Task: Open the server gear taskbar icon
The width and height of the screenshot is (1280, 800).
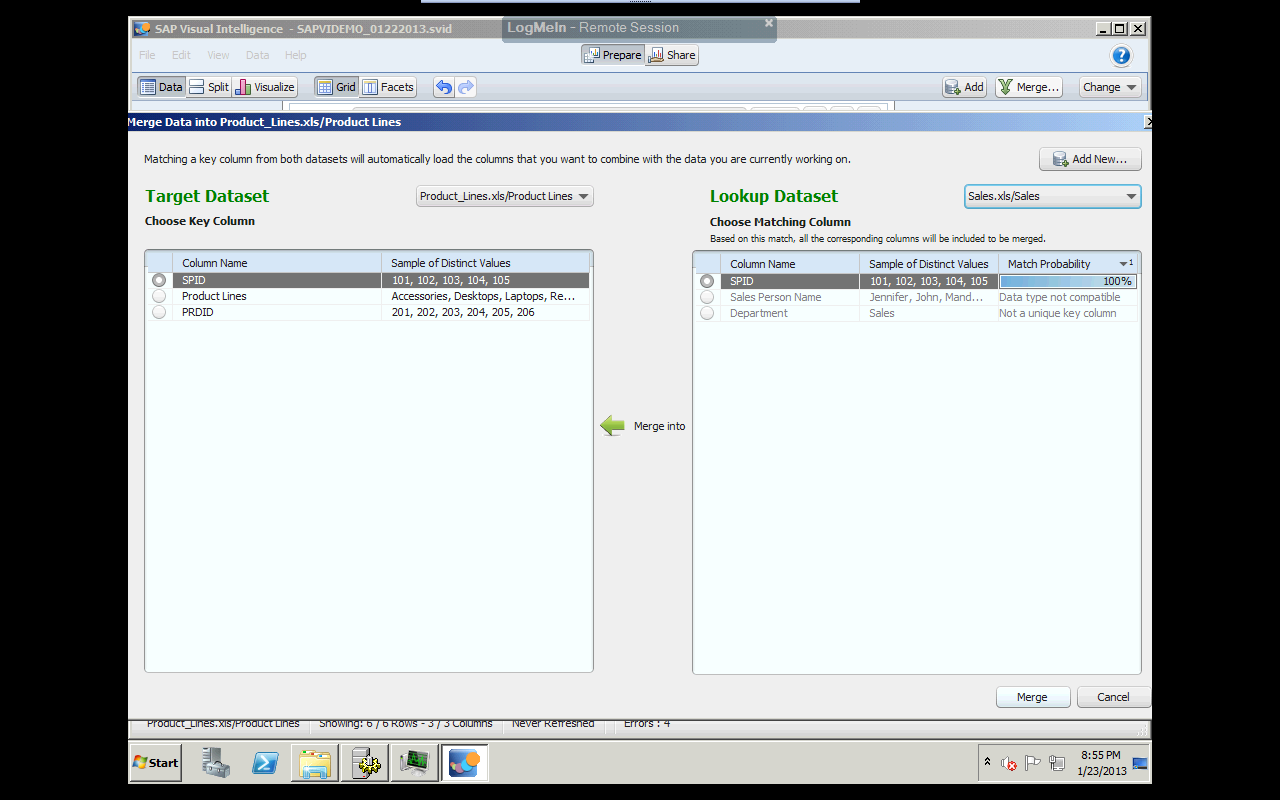Action: click(x=365, y=763)
